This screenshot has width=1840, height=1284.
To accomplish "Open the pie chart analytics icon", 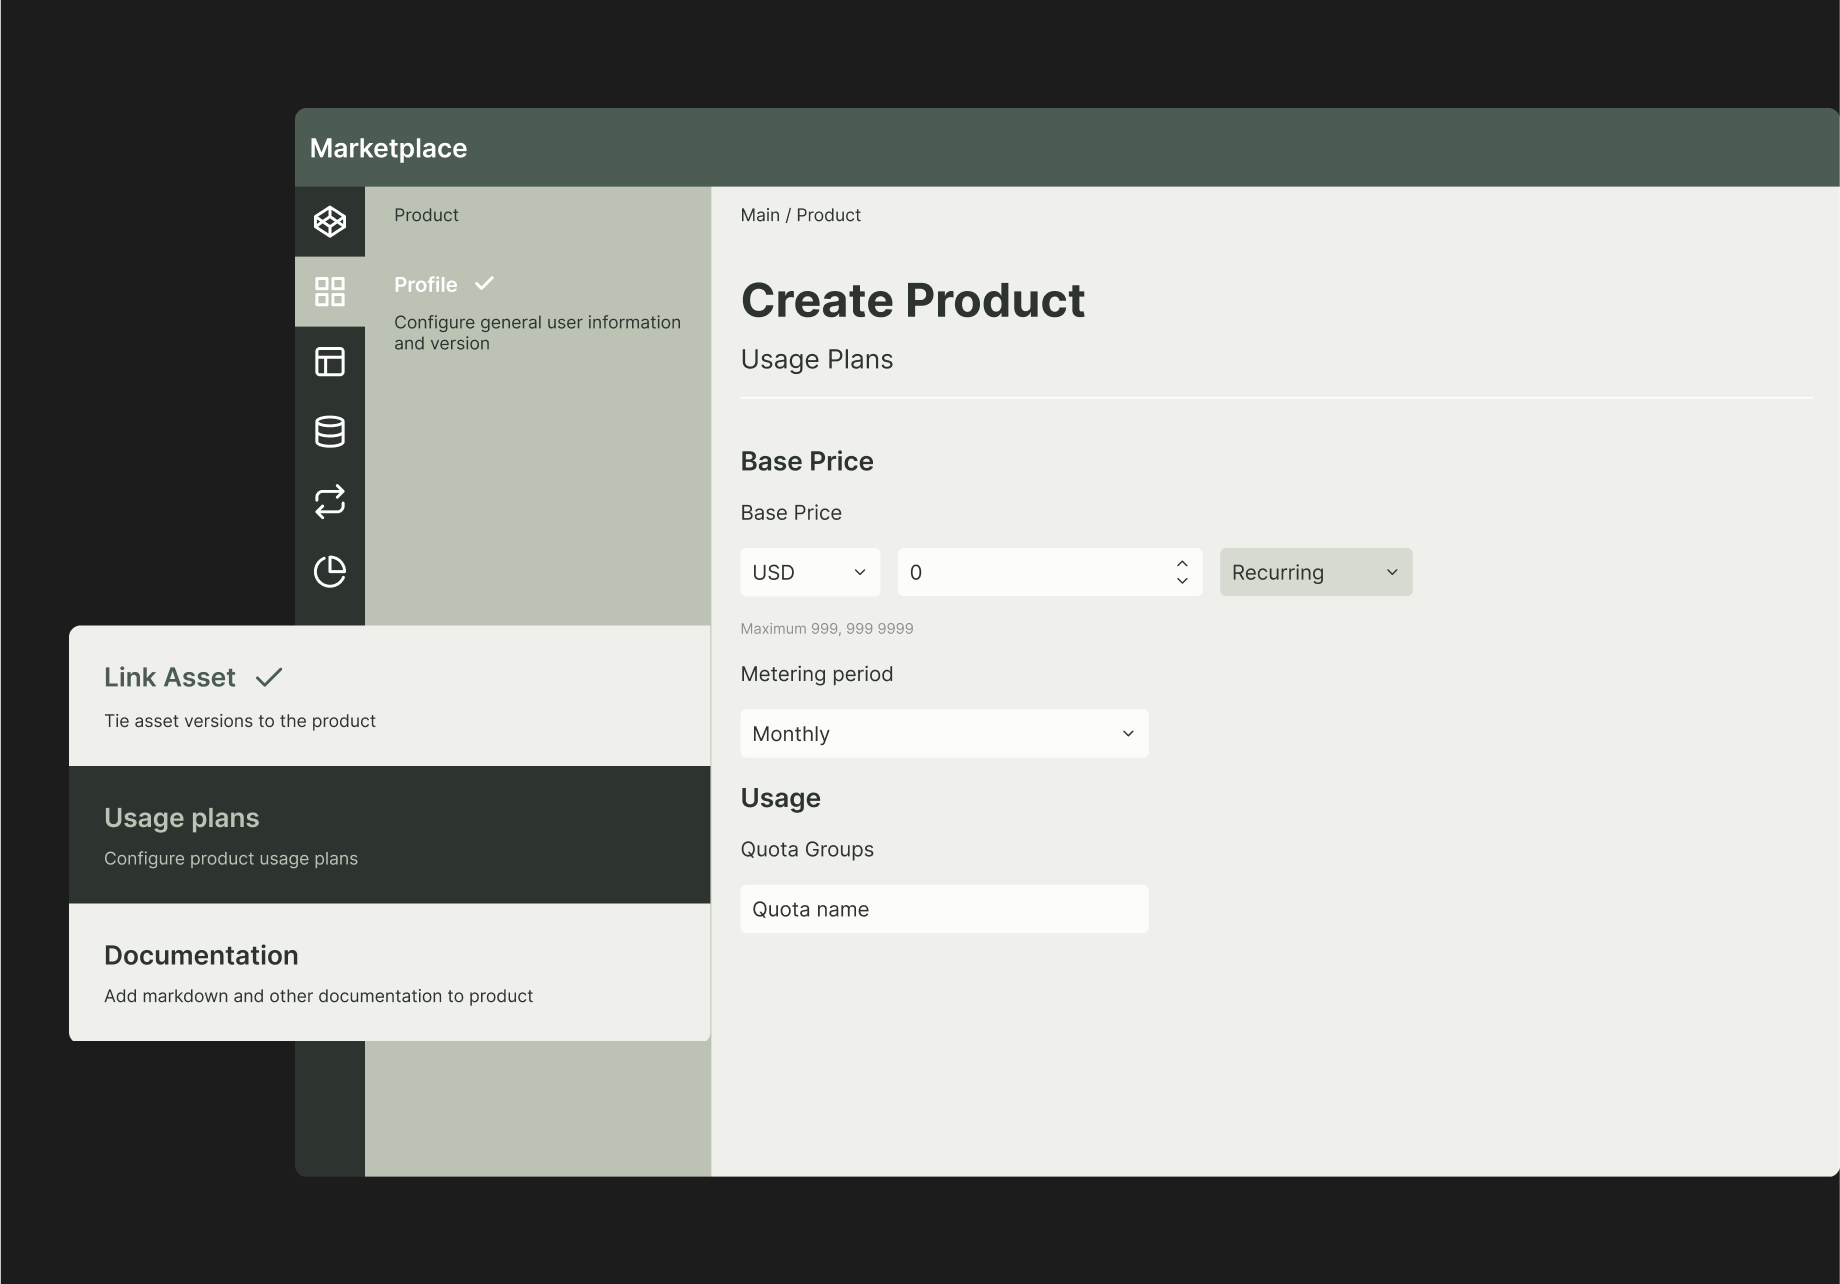I will click(329, 572).
